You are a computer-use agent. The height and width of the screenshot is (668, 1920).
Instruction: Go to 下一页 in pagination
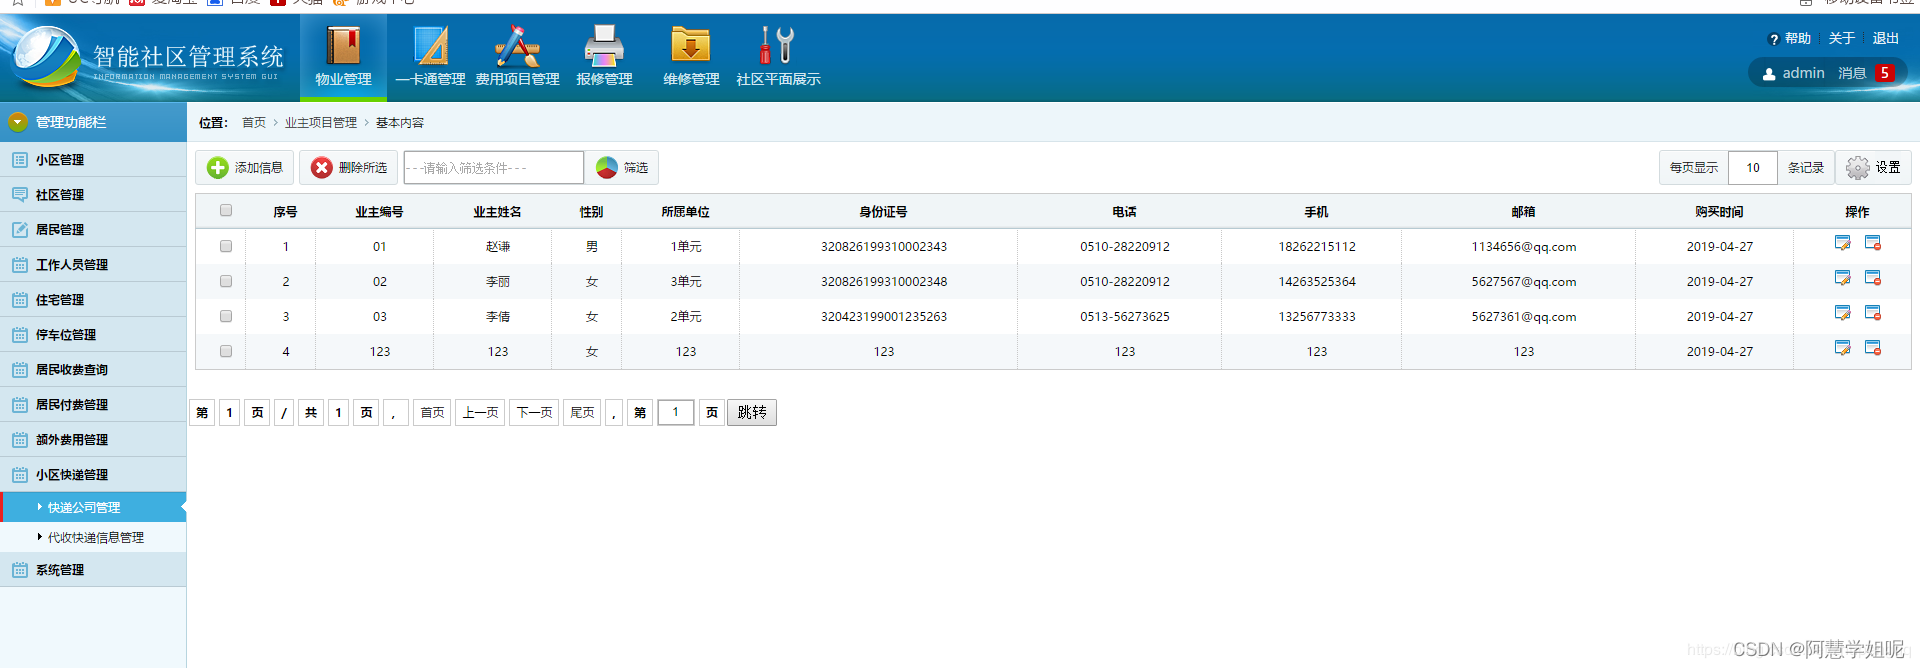pyautogui.click(x=534, y=413)
